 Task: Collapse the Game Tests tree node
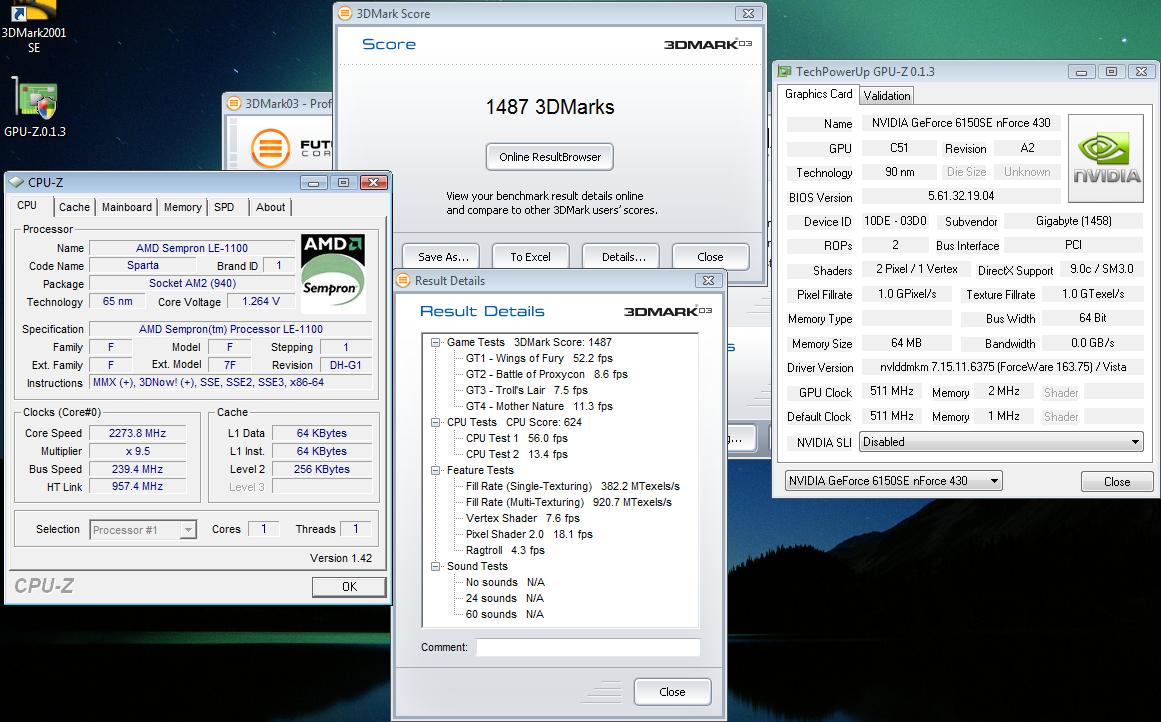435,342
